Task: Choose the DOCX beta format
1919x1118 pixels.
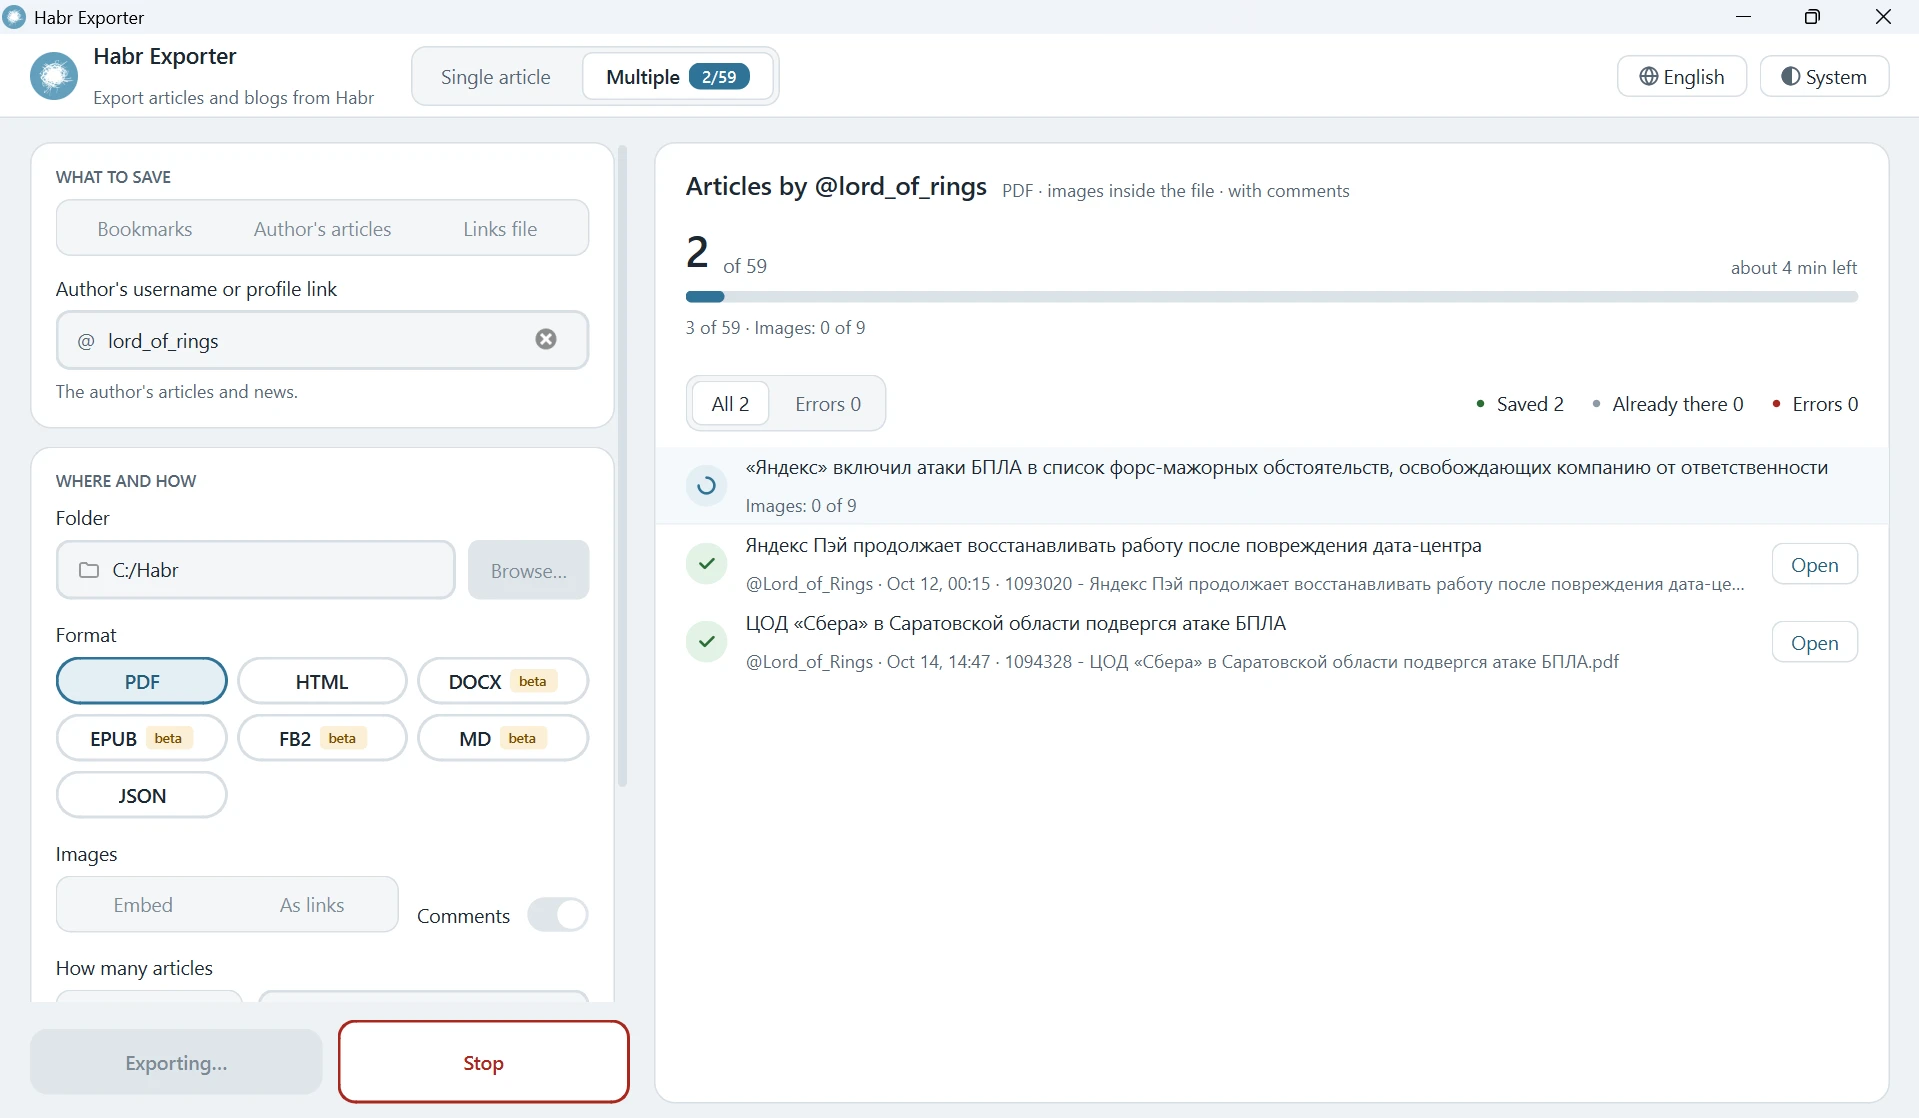Action: coord(503,681)
